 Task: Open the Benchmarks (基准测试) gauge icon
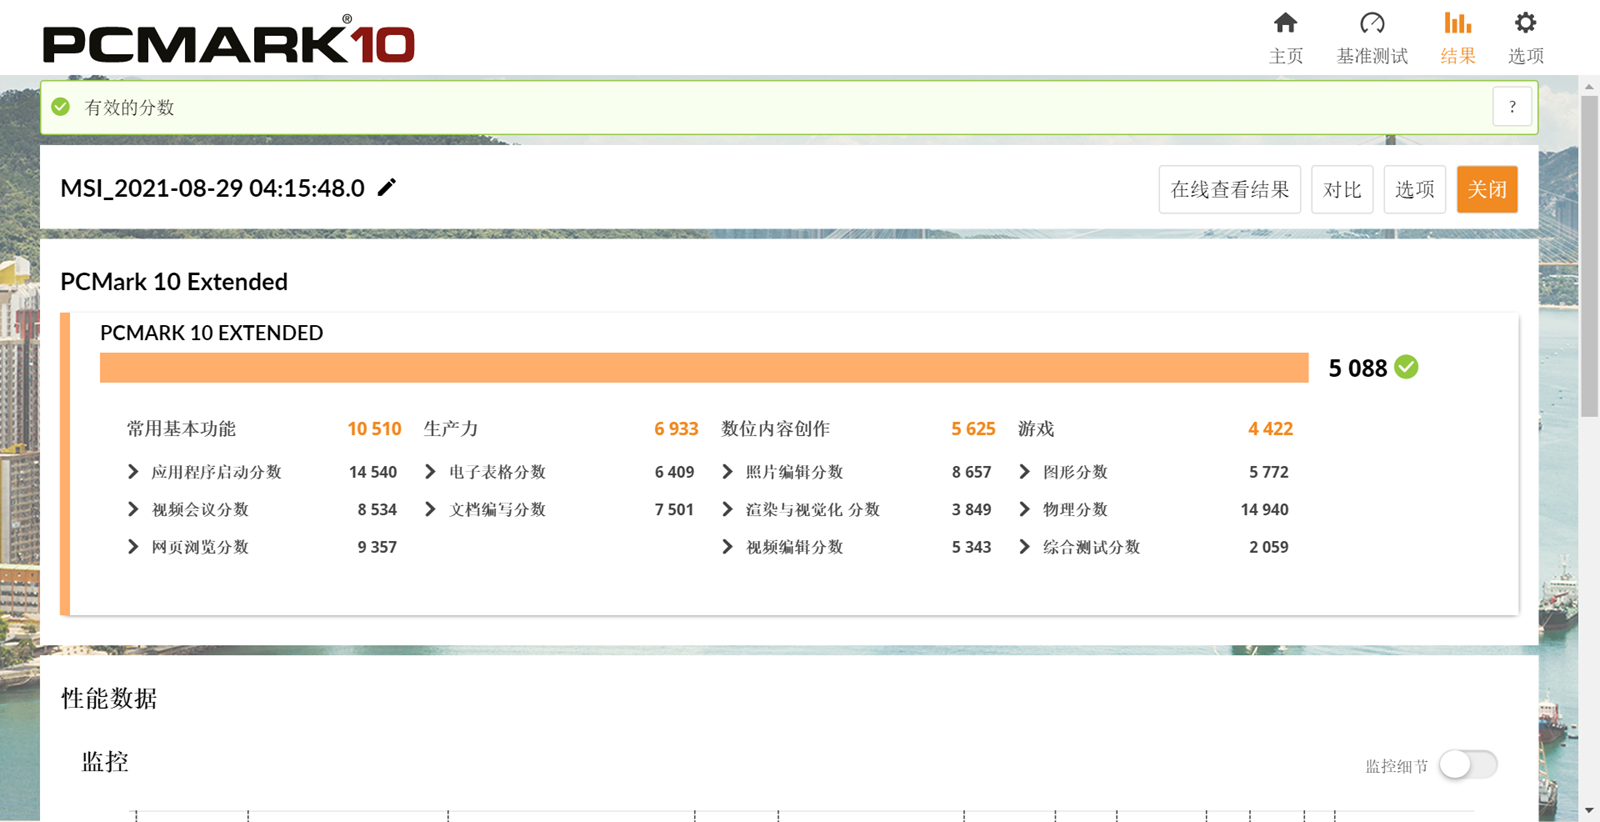coord(1372,23)
